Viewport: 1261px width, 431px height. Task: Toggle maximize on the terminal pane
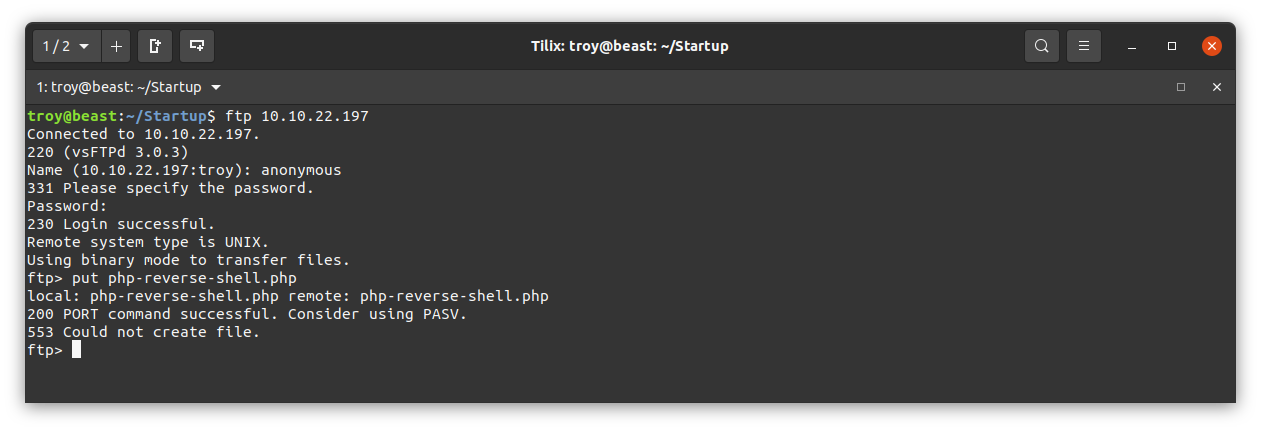[x=1181, y=87]
